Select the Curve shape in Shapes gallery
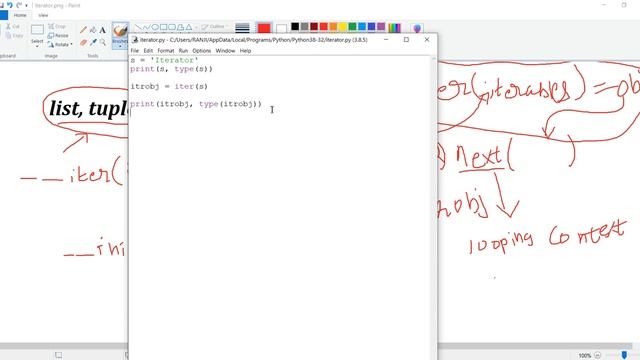The height and width of the screenshot is (360, 640). 147,27
